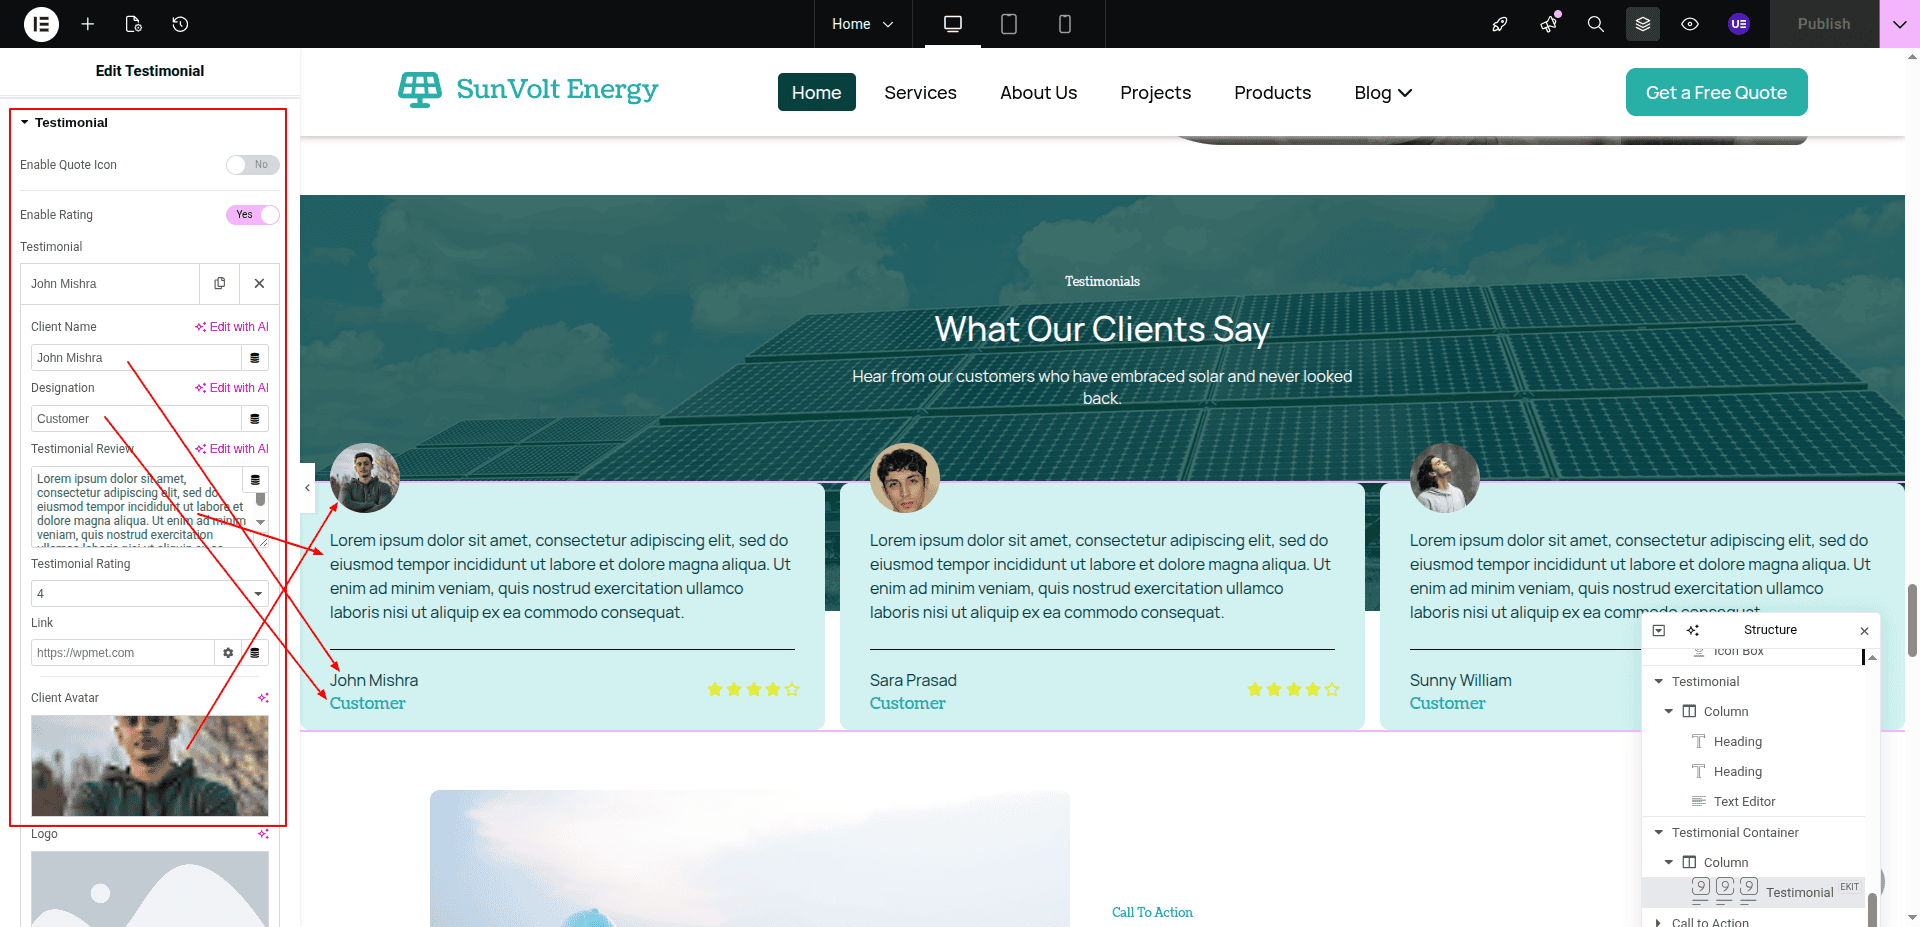Disable the Enable Rating switch
Image resolution: width=1920 pixels, height=927 pixels.
click(252, 215)
